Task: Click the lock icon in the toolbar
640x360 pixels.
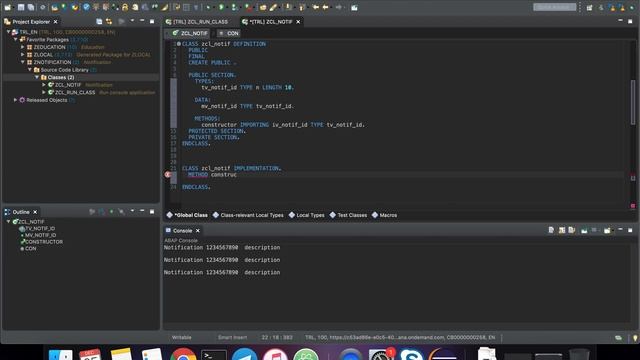Action: pos(125,7)
